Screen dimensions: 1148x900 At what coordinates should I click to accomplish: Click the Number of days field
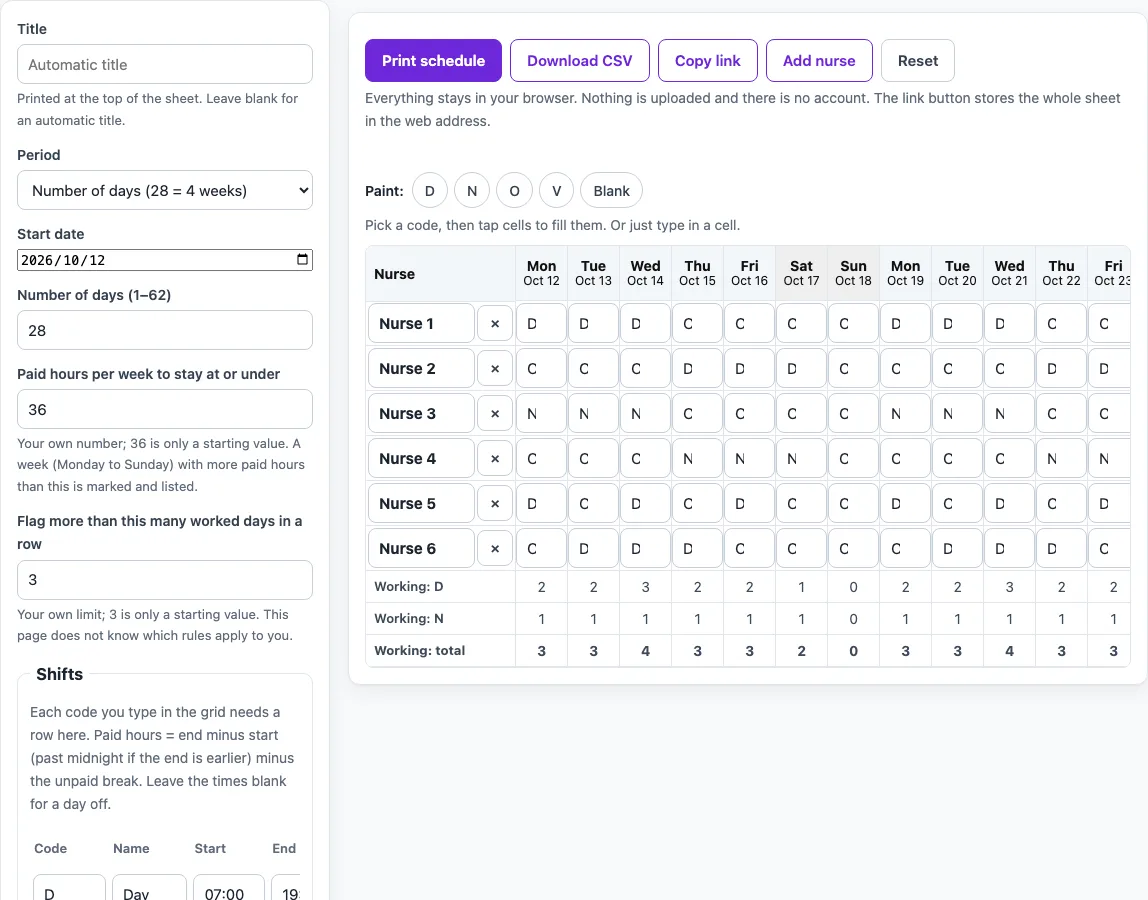click(165, 330)
